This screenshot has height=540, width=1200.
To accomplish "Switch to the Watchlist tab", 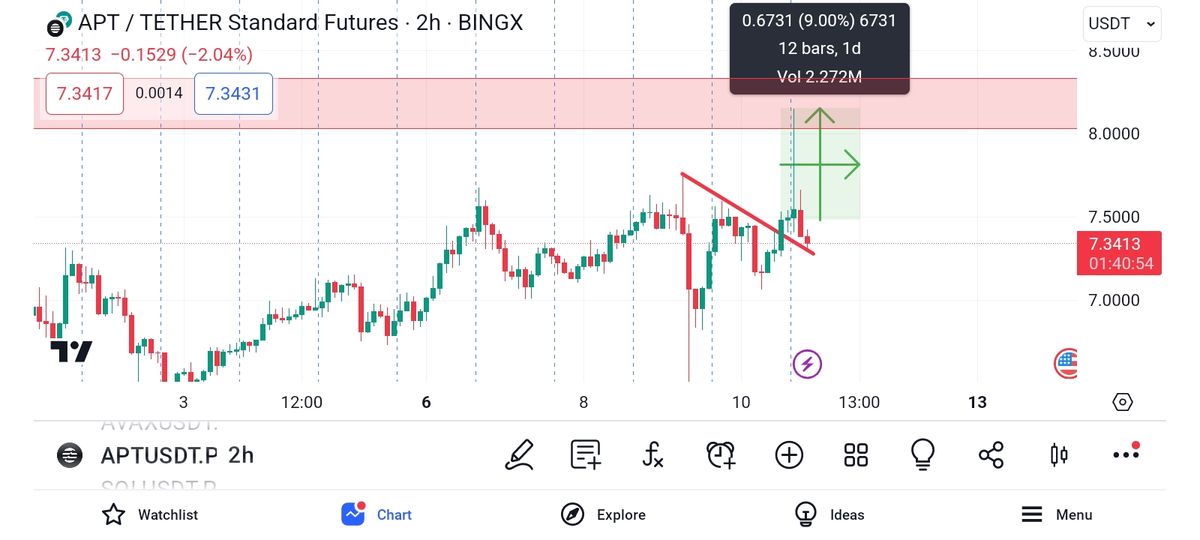I will pos(150,515).
